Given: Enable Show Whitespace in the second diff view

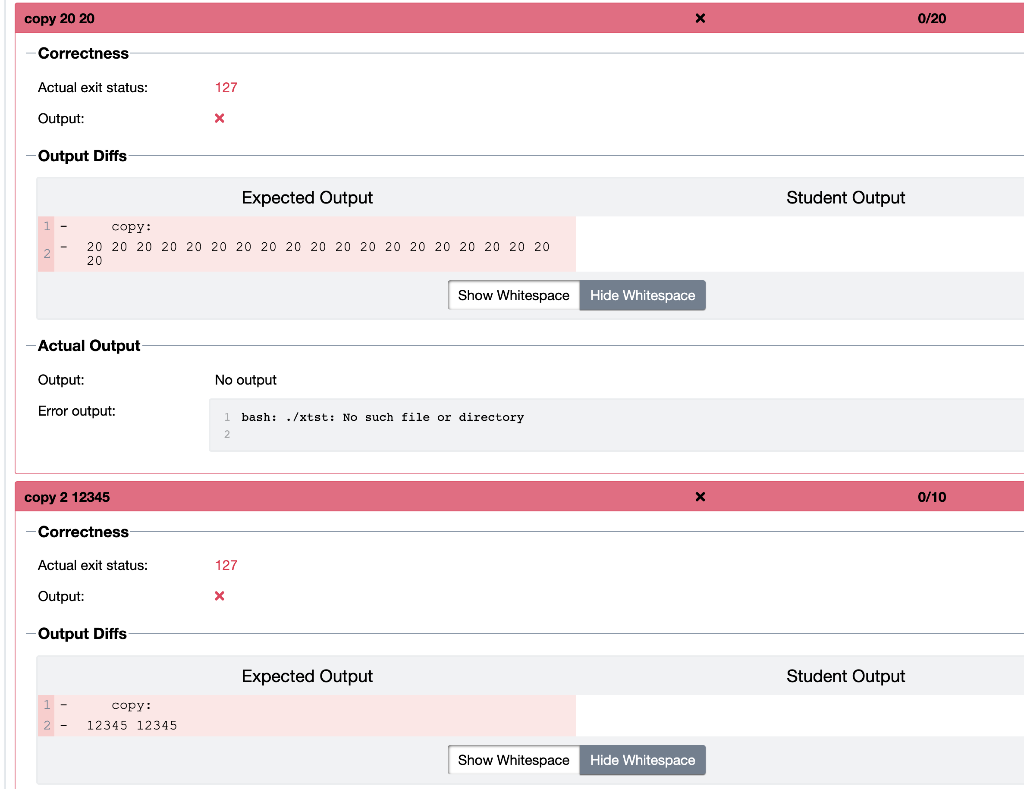Looking at the screenshot, I should pos(513,760).
